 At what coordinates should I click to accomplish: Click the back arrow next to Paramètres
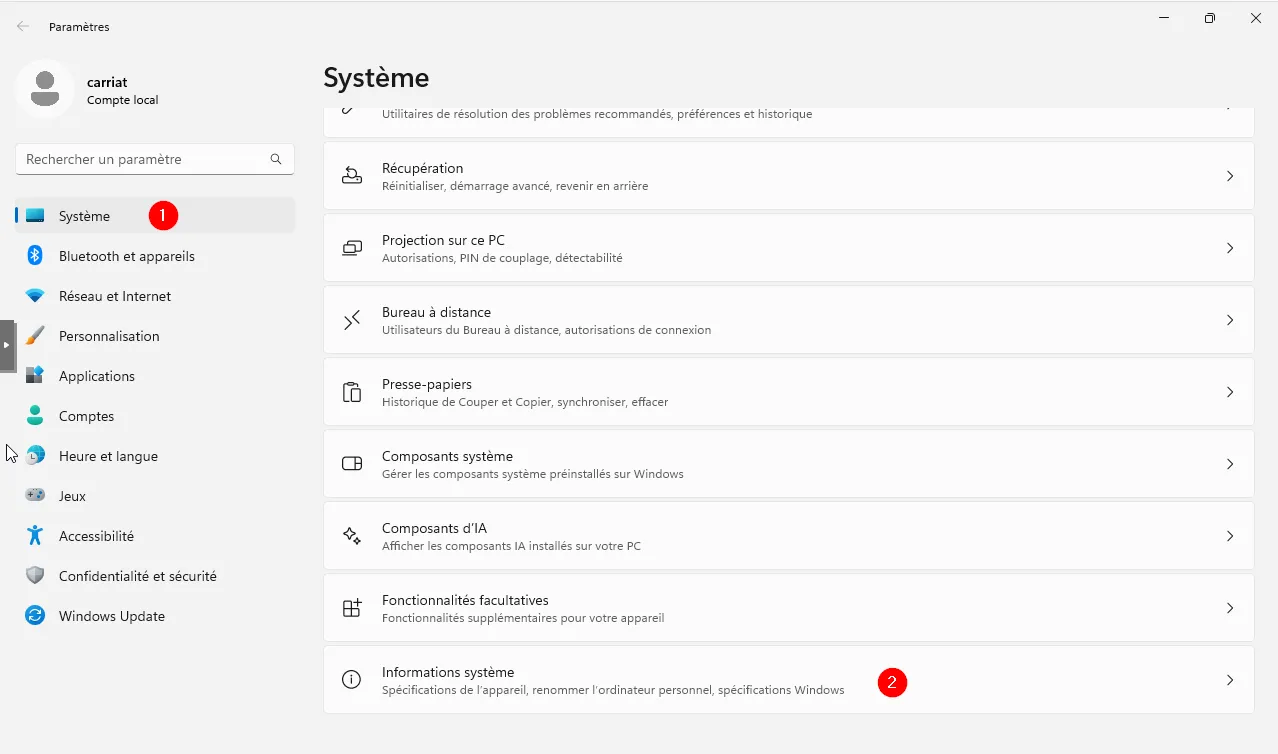tap(23, 27)
